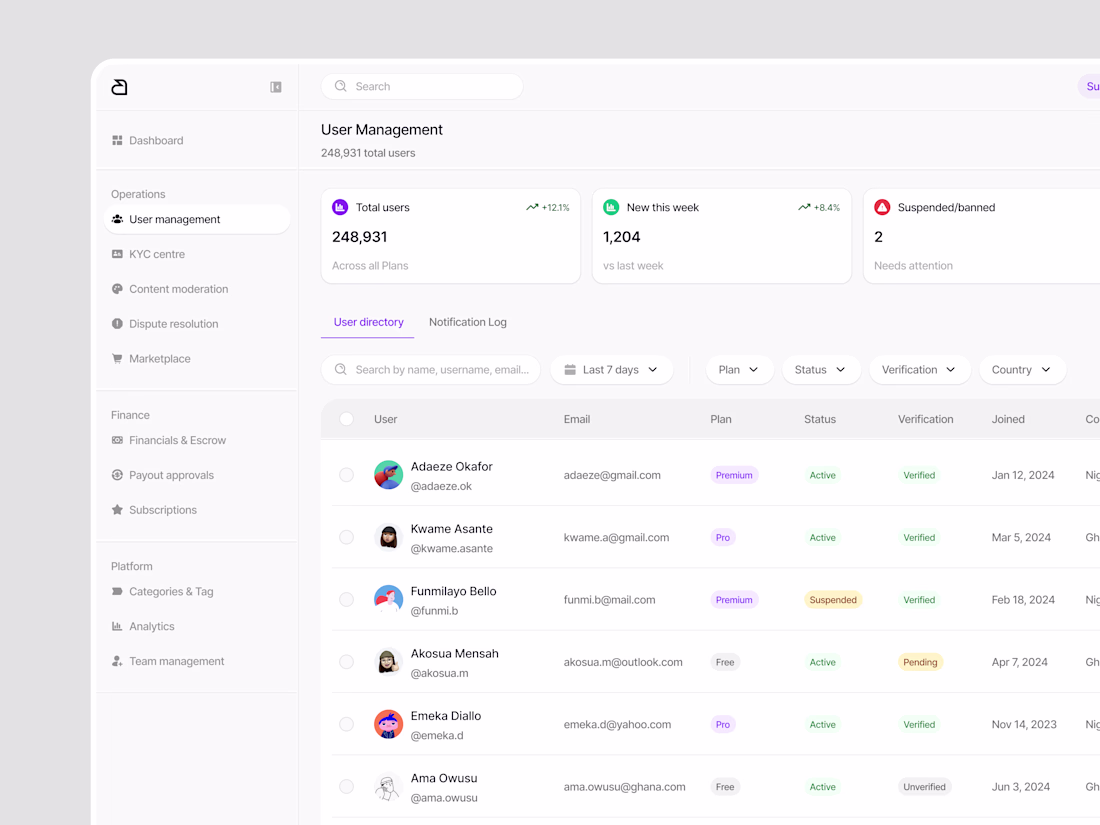
Task: Click the Financials & Escrow money icon
Action: point(117,441)
